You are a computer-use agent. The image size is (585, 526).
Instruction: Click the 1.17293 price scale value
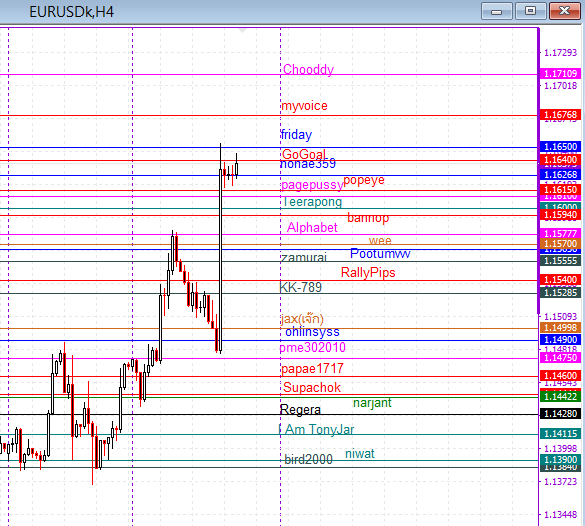[x=560, y=53]
